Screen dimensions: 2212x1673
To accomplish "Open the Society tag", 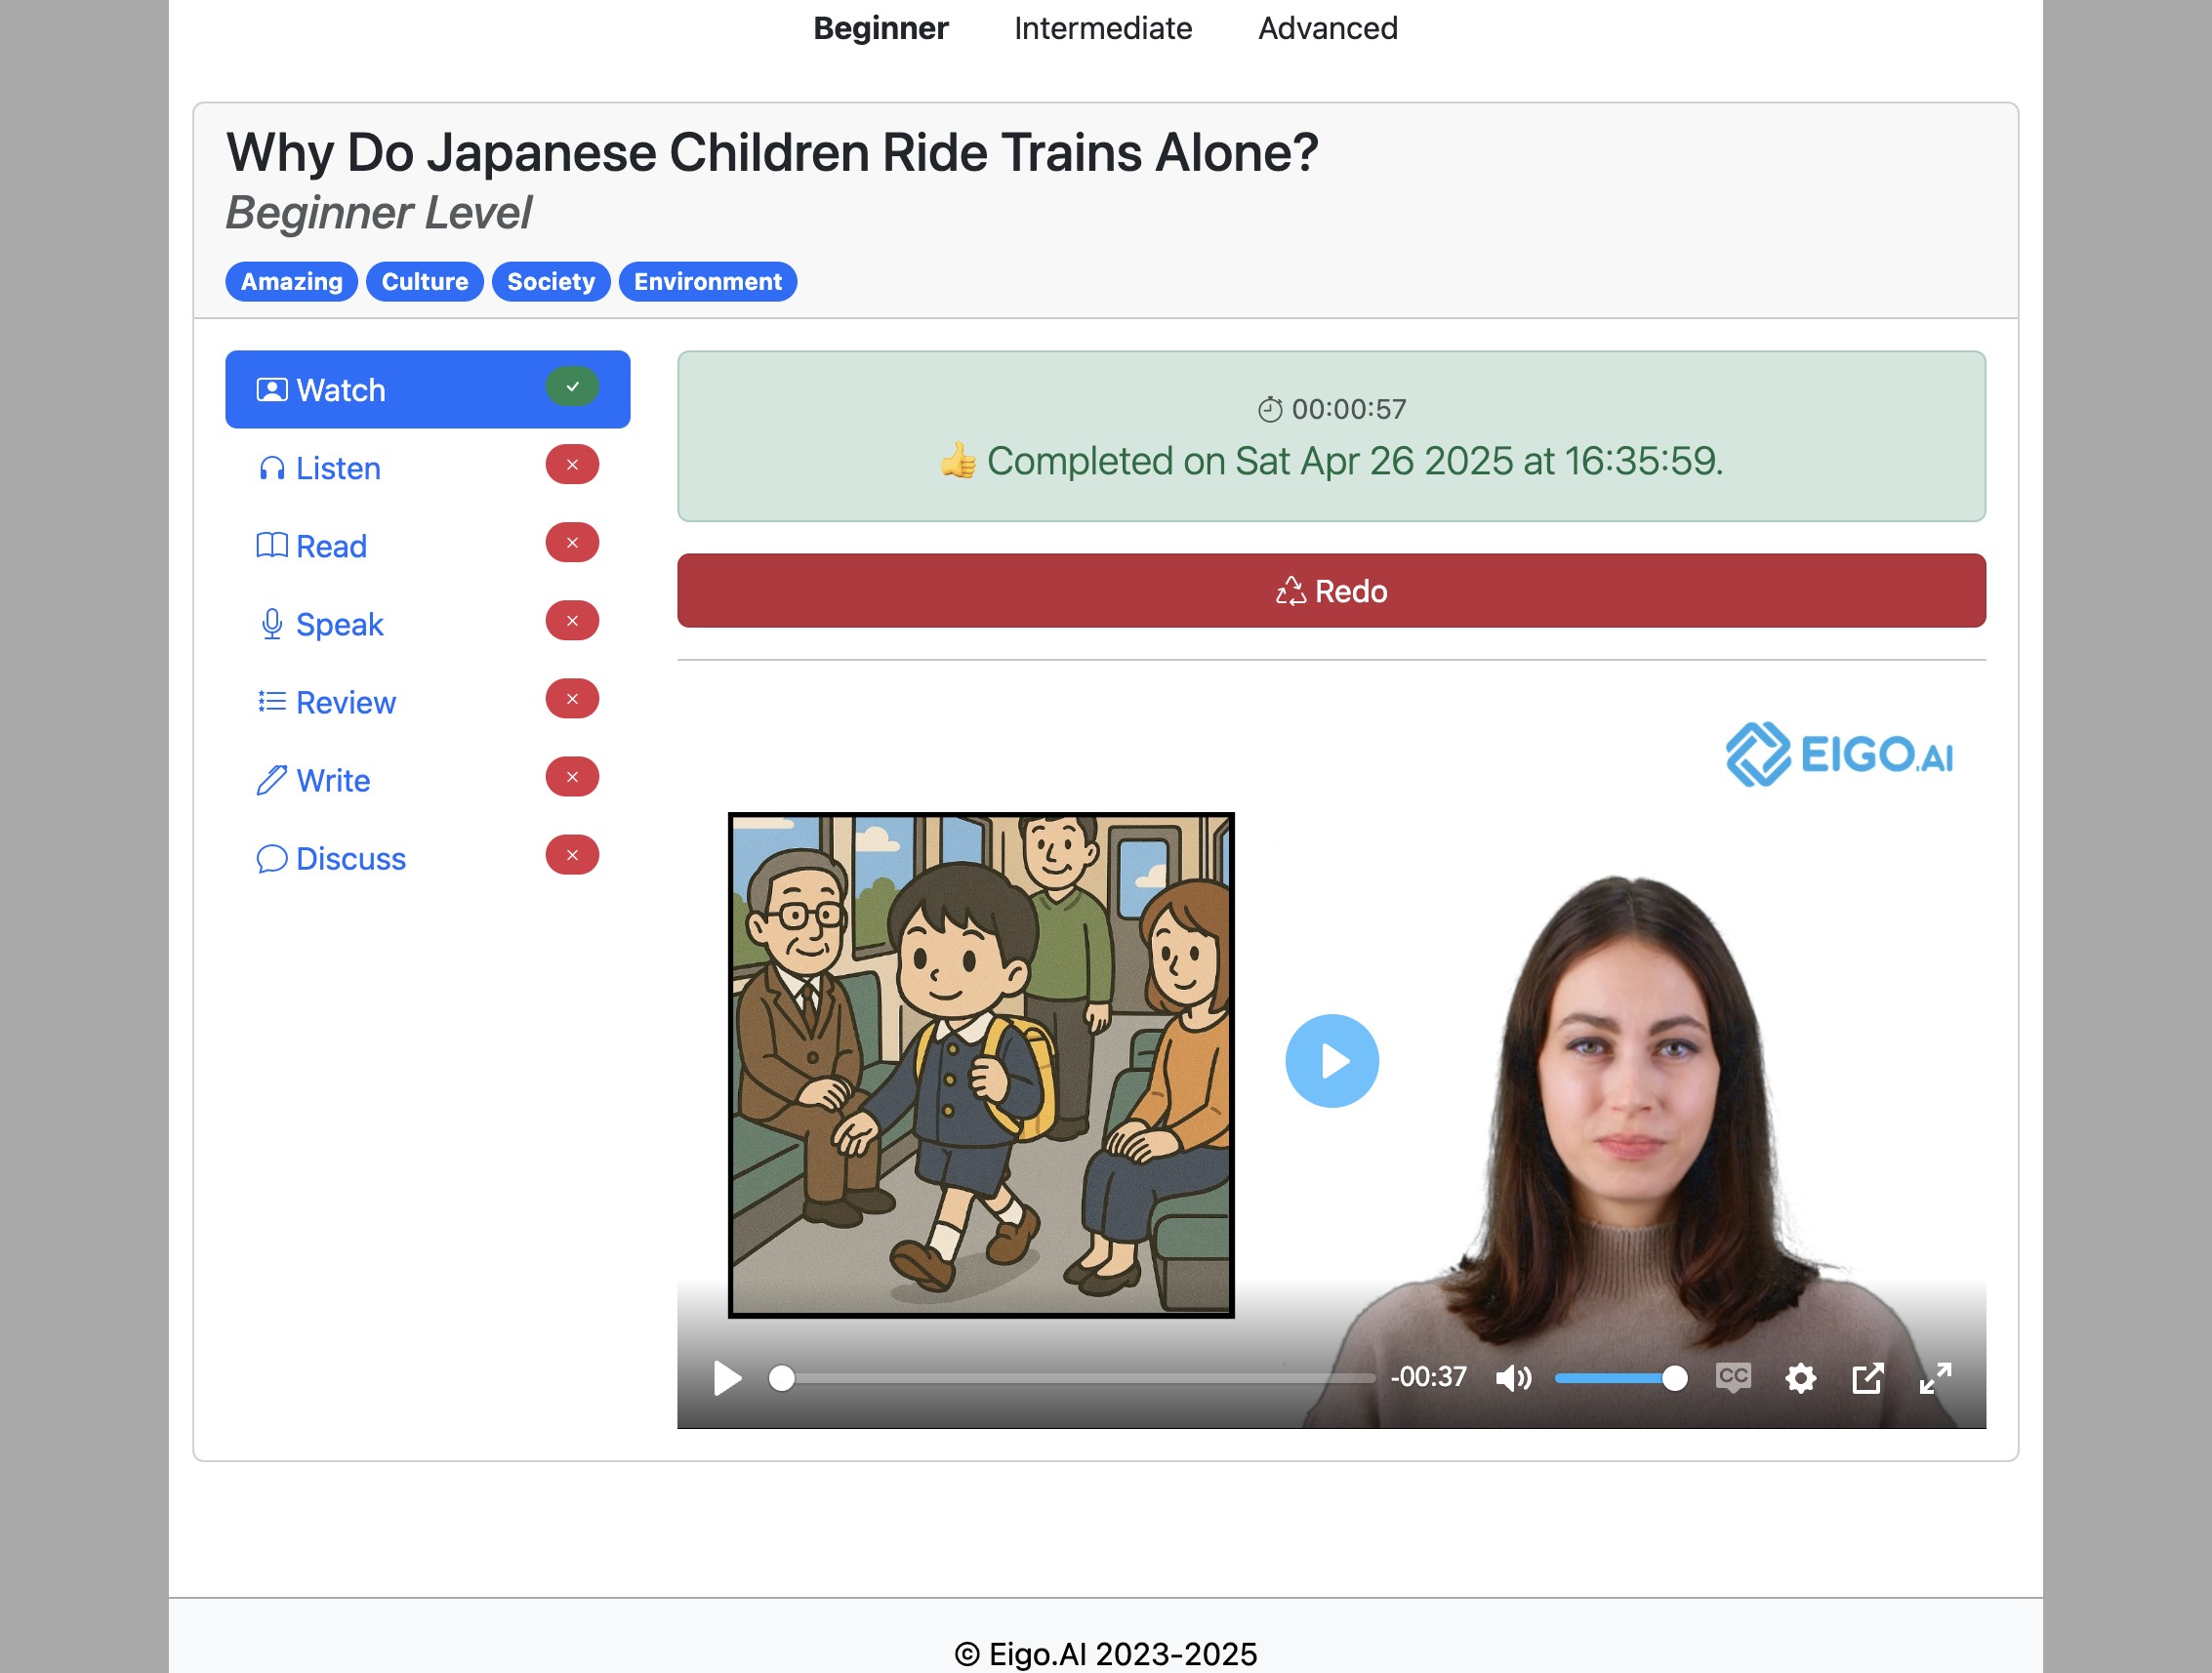I will [550, 281].
